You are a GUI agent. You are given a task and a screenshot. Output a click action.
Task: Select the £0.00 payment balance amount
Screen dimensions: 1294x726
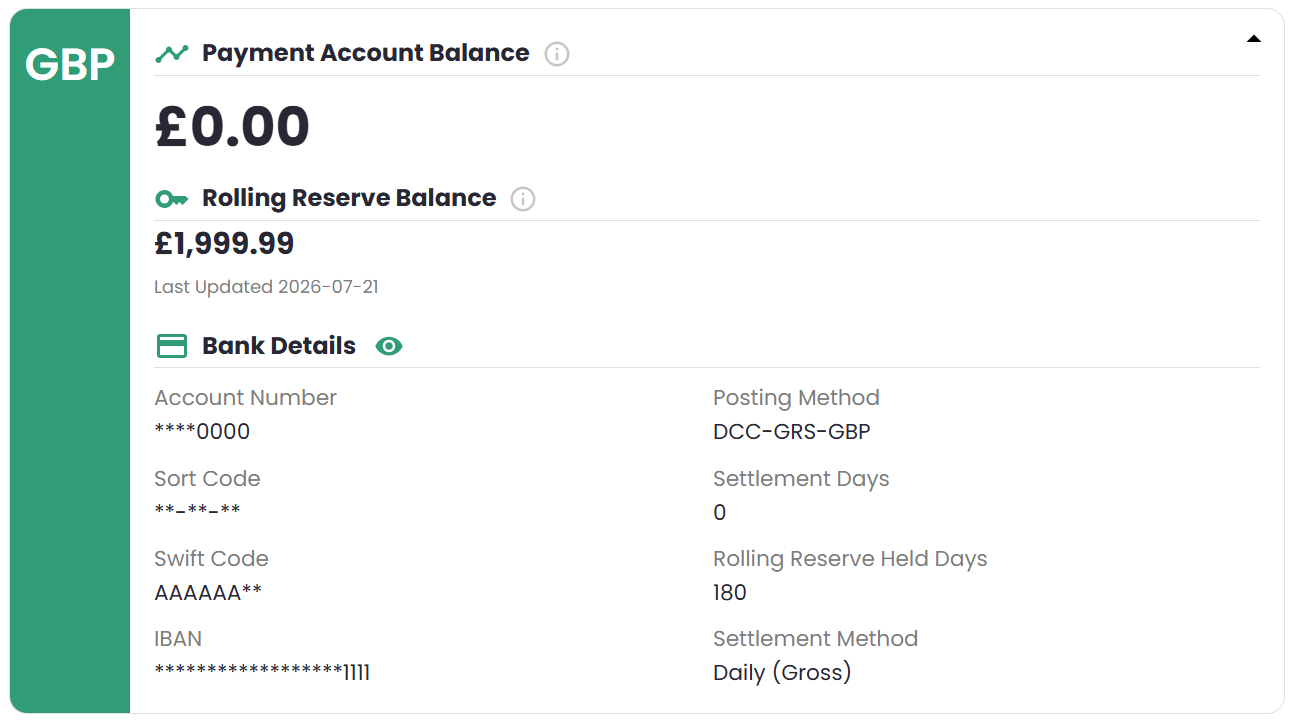click(232, 127)
